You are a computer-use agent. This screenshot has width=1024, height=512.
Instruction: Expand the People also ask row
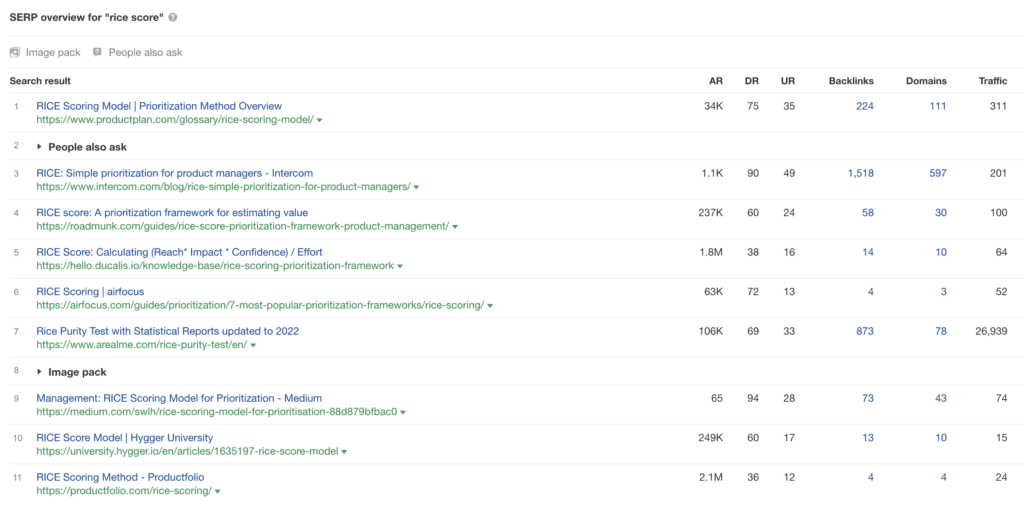click(x=39, y=147)
